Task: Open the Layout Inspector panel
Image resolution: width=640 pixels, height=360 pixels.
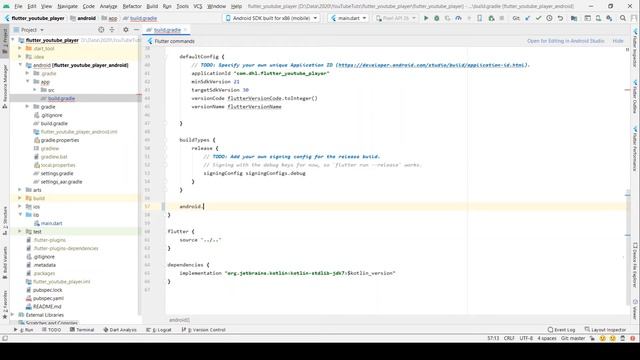Action: pos(605,330)
